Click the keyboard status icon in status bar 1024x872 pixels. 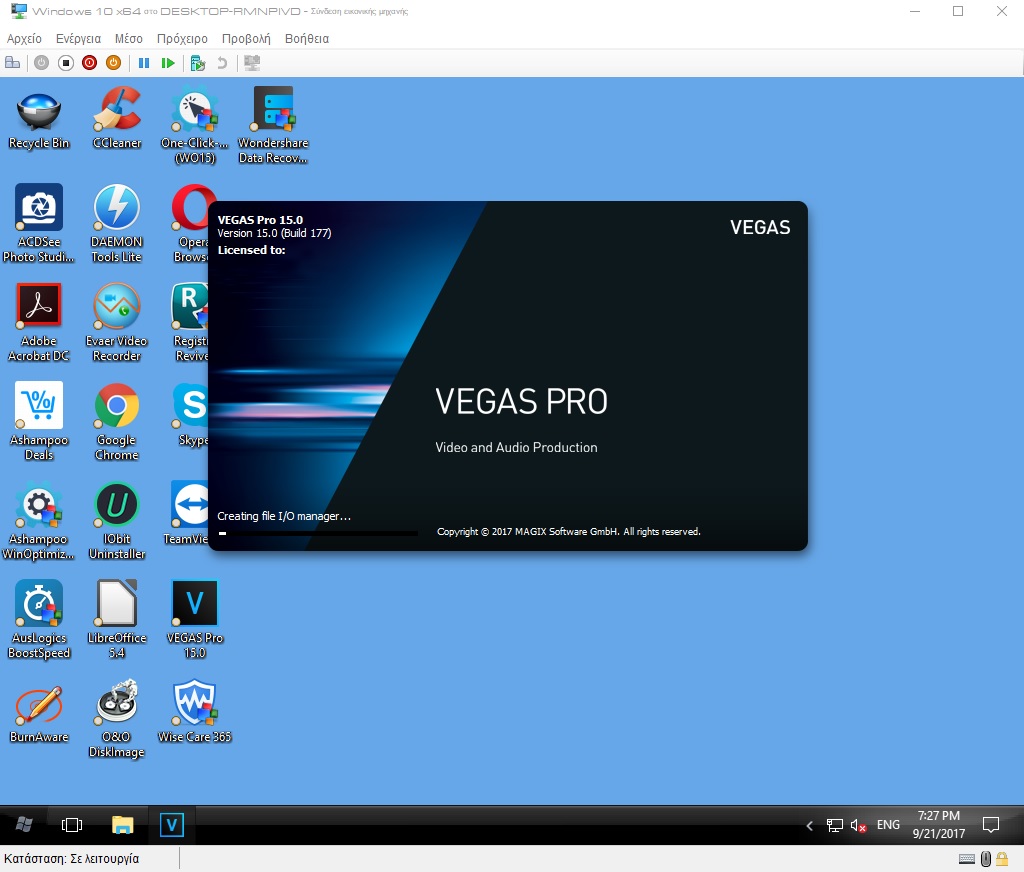pos(967,859)
